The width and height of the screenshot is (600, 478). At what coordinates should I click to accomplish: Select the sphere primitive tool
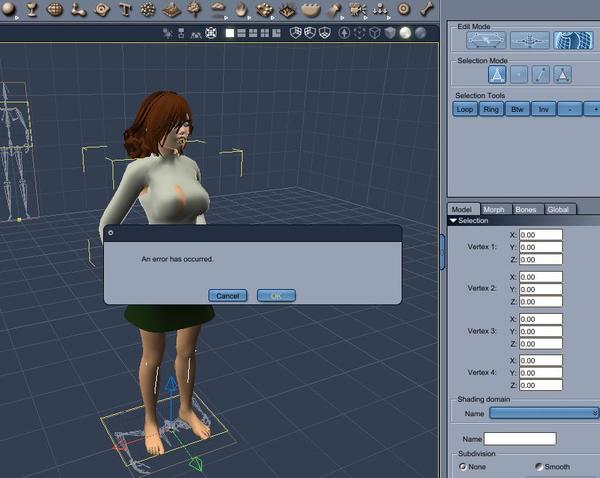(8, 8)
